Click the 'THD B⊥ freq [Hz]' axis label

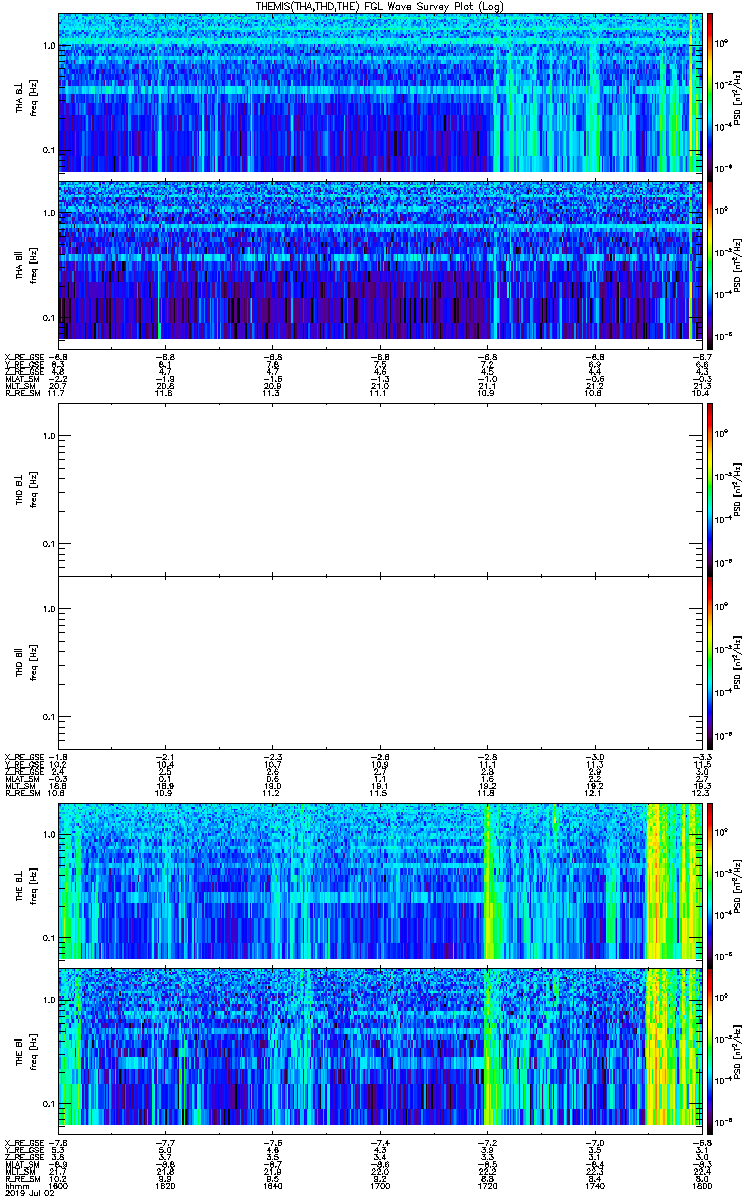click(25, 489)
